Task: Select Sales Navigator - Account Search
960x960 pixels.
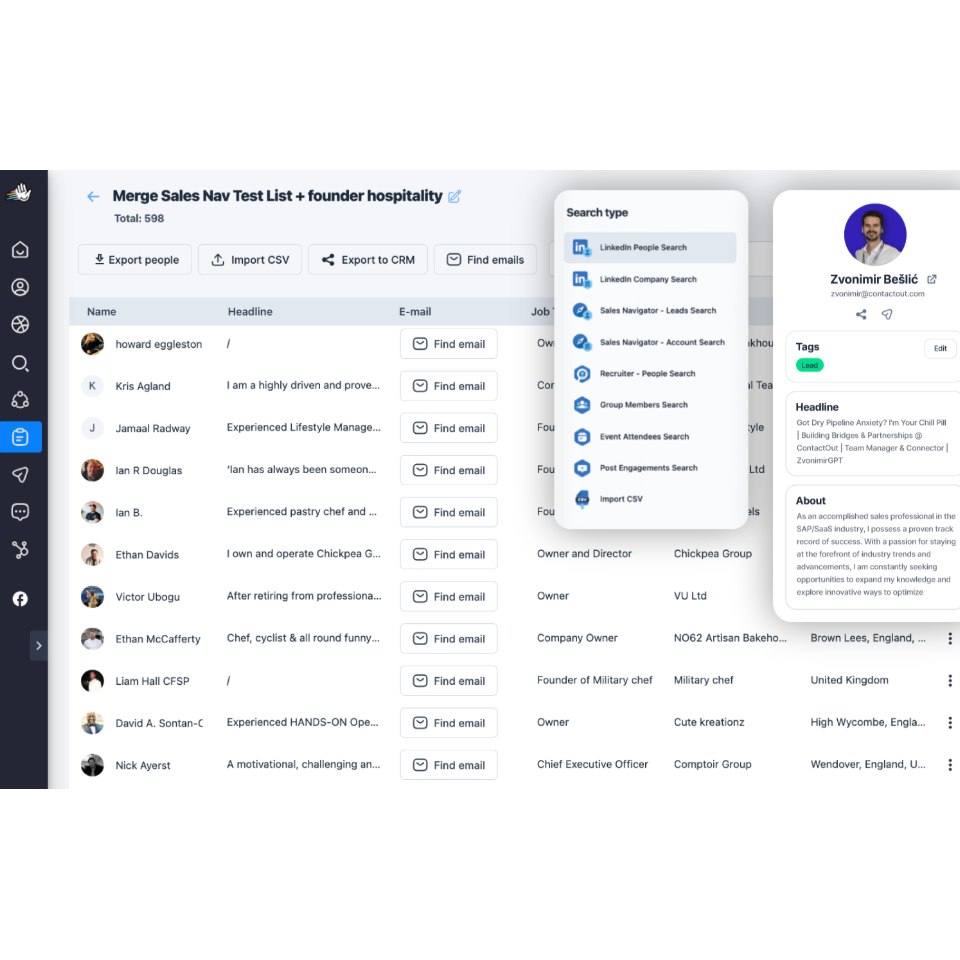Action: 650,342
